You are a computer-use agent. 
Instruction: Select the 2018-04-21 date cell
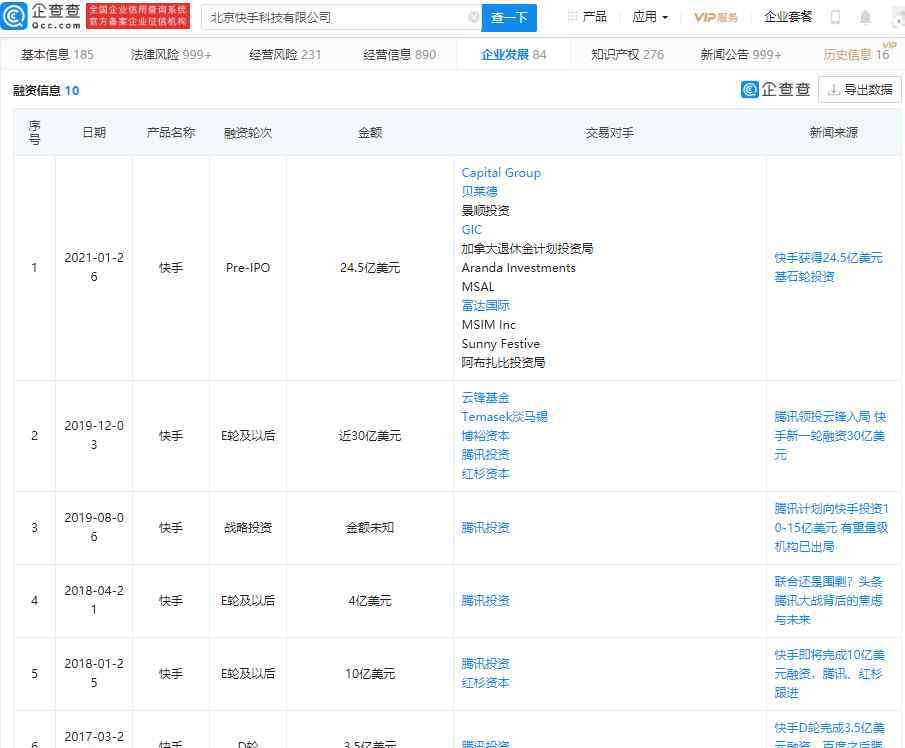(94, 600)
